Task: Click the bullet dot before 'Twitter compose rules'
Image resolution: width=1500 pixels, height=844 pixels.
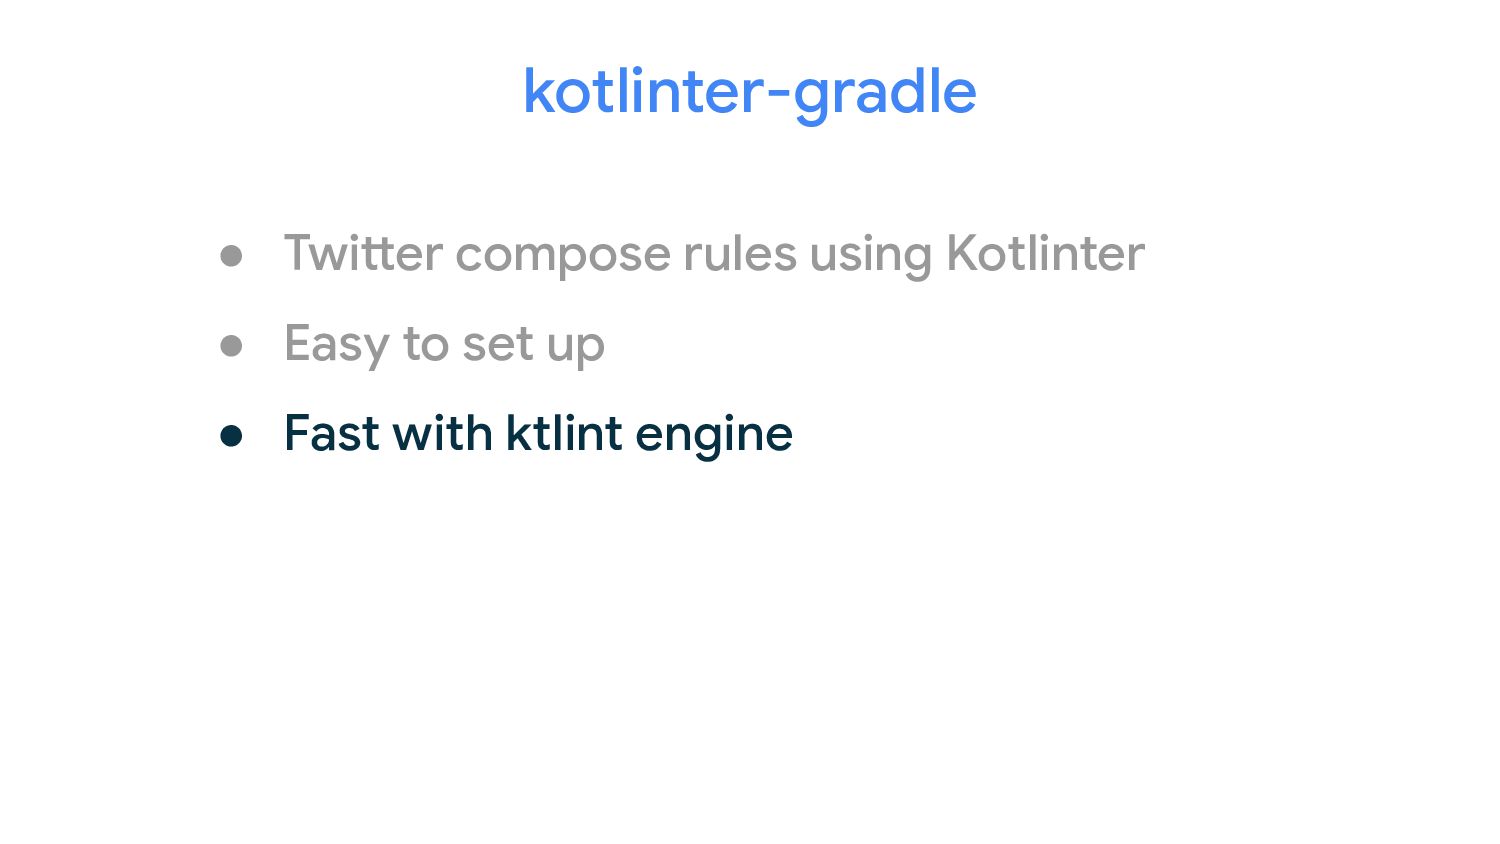Action: coord(231,257)
